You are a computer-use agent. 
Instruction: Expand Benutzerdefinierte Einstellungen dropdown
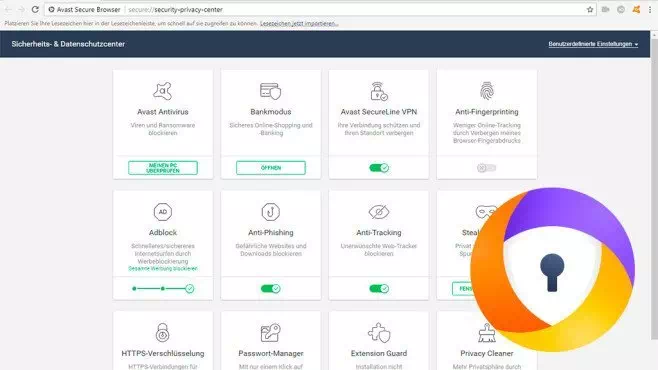[x=593, y=44]
